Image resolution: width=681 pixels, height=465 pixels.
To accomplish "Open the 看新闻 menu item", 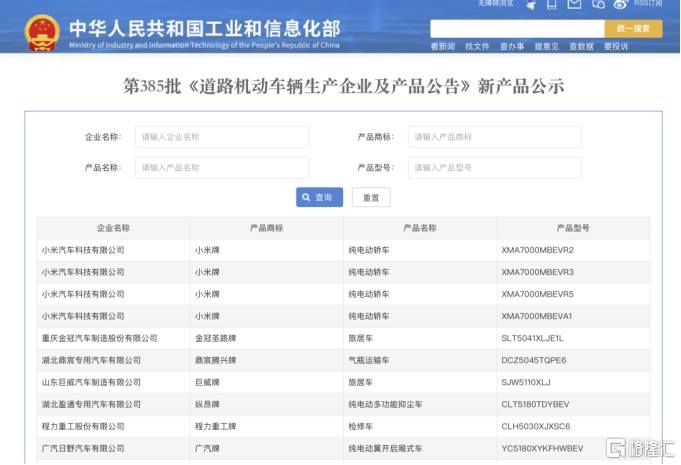I will (x=443, y=47).
